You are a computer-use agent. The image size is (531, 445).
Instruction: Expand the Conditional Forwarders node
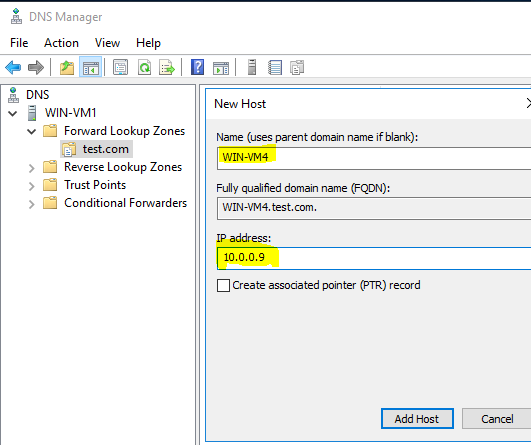click(31, 204)
